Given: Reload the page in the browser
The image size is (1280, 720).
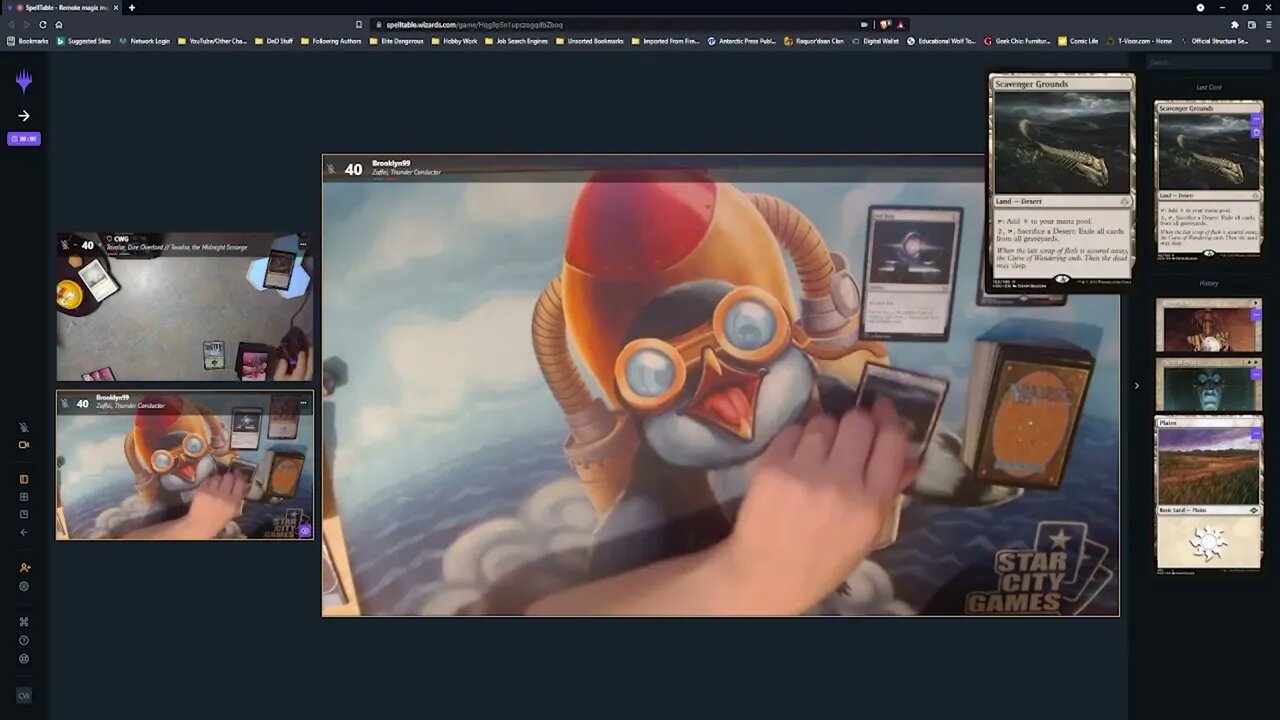Looking at the screenshot, I should click(42, 24).
